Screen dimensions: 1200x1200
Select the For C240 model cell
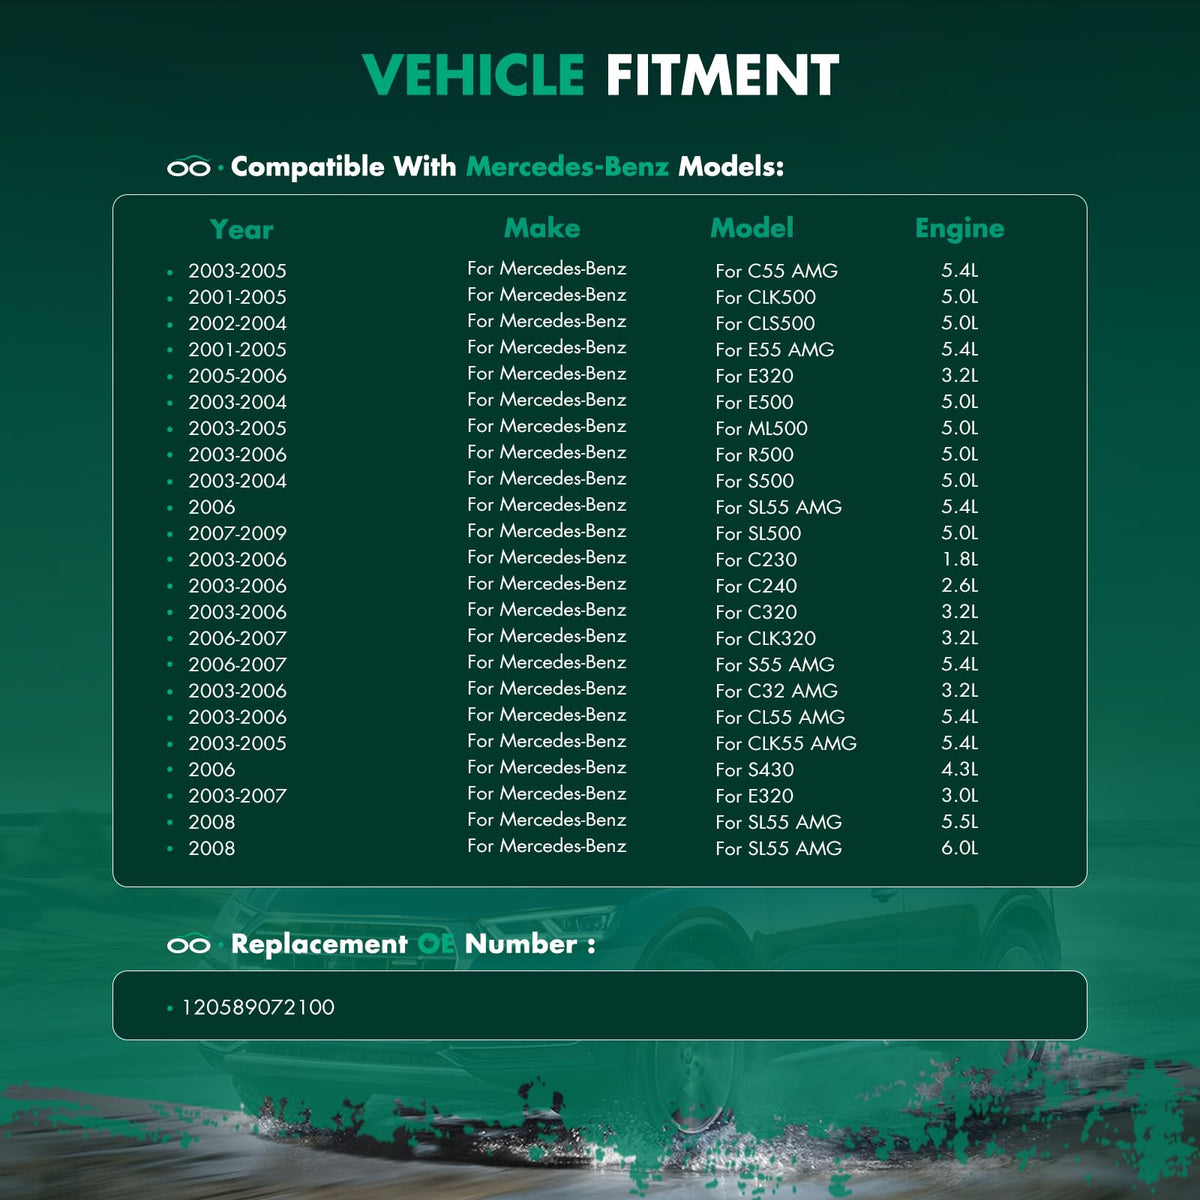click(x=756, y=586)
